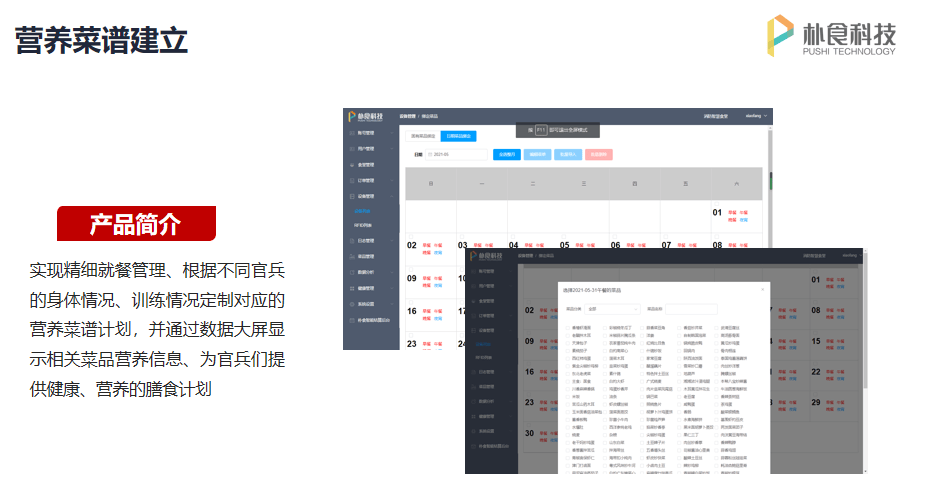Select the blue 日期菜品绑定 tab
Viewport: 927px width, 491px height.
[459, 135]
